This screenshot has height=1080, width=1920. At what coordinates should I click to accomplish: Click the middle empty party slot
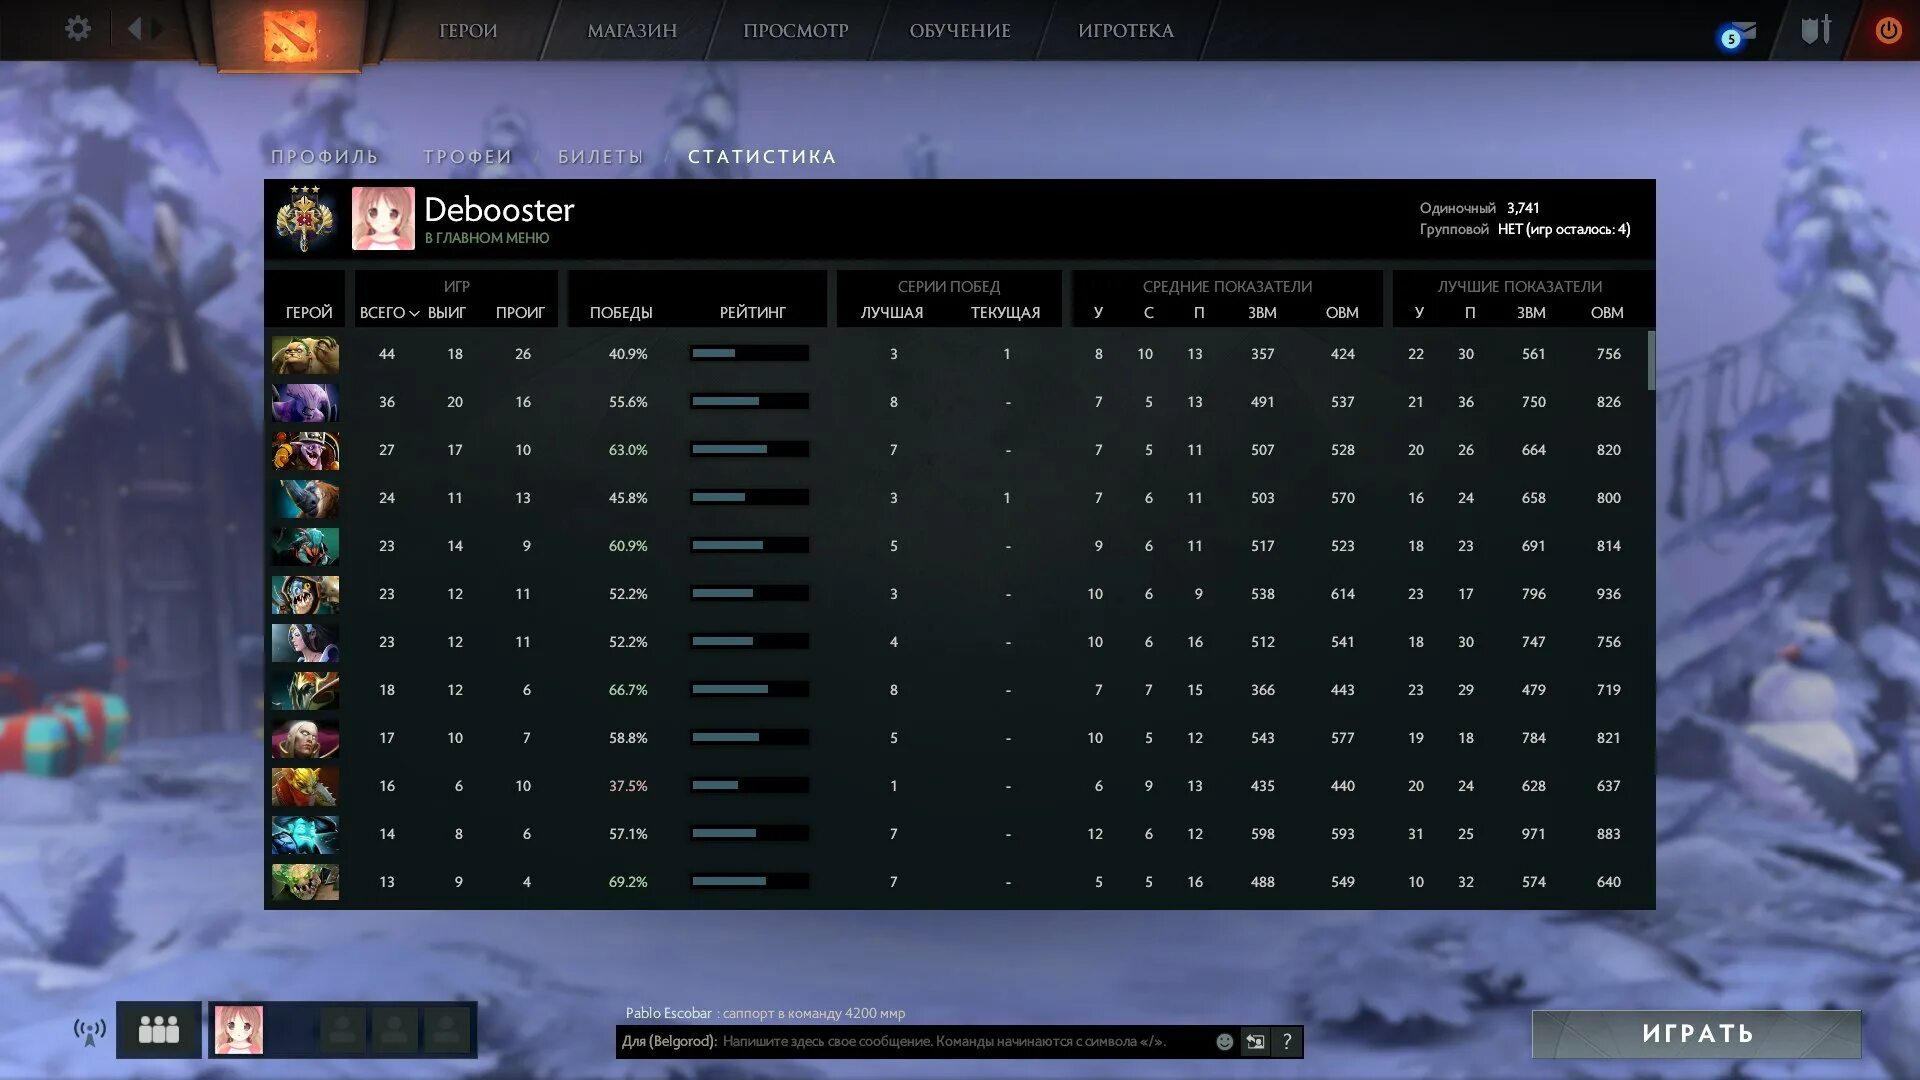[395, 1029]
